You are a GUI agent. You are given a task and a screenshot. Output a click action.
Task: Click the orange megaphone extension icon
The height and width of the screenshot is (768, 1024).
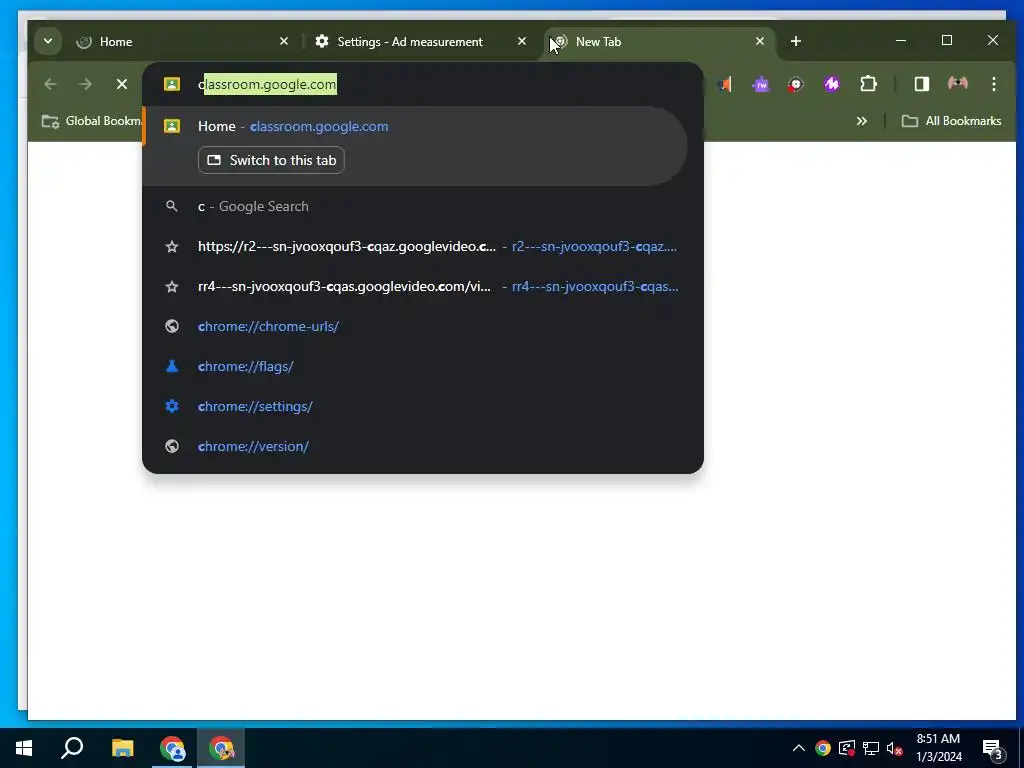724,84
